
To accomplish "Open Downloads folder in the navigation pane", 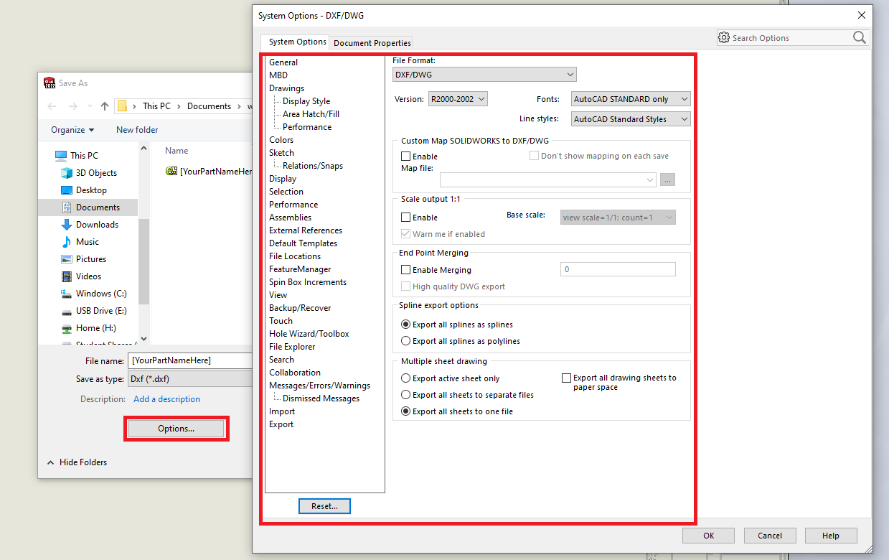I will [97, 225].
